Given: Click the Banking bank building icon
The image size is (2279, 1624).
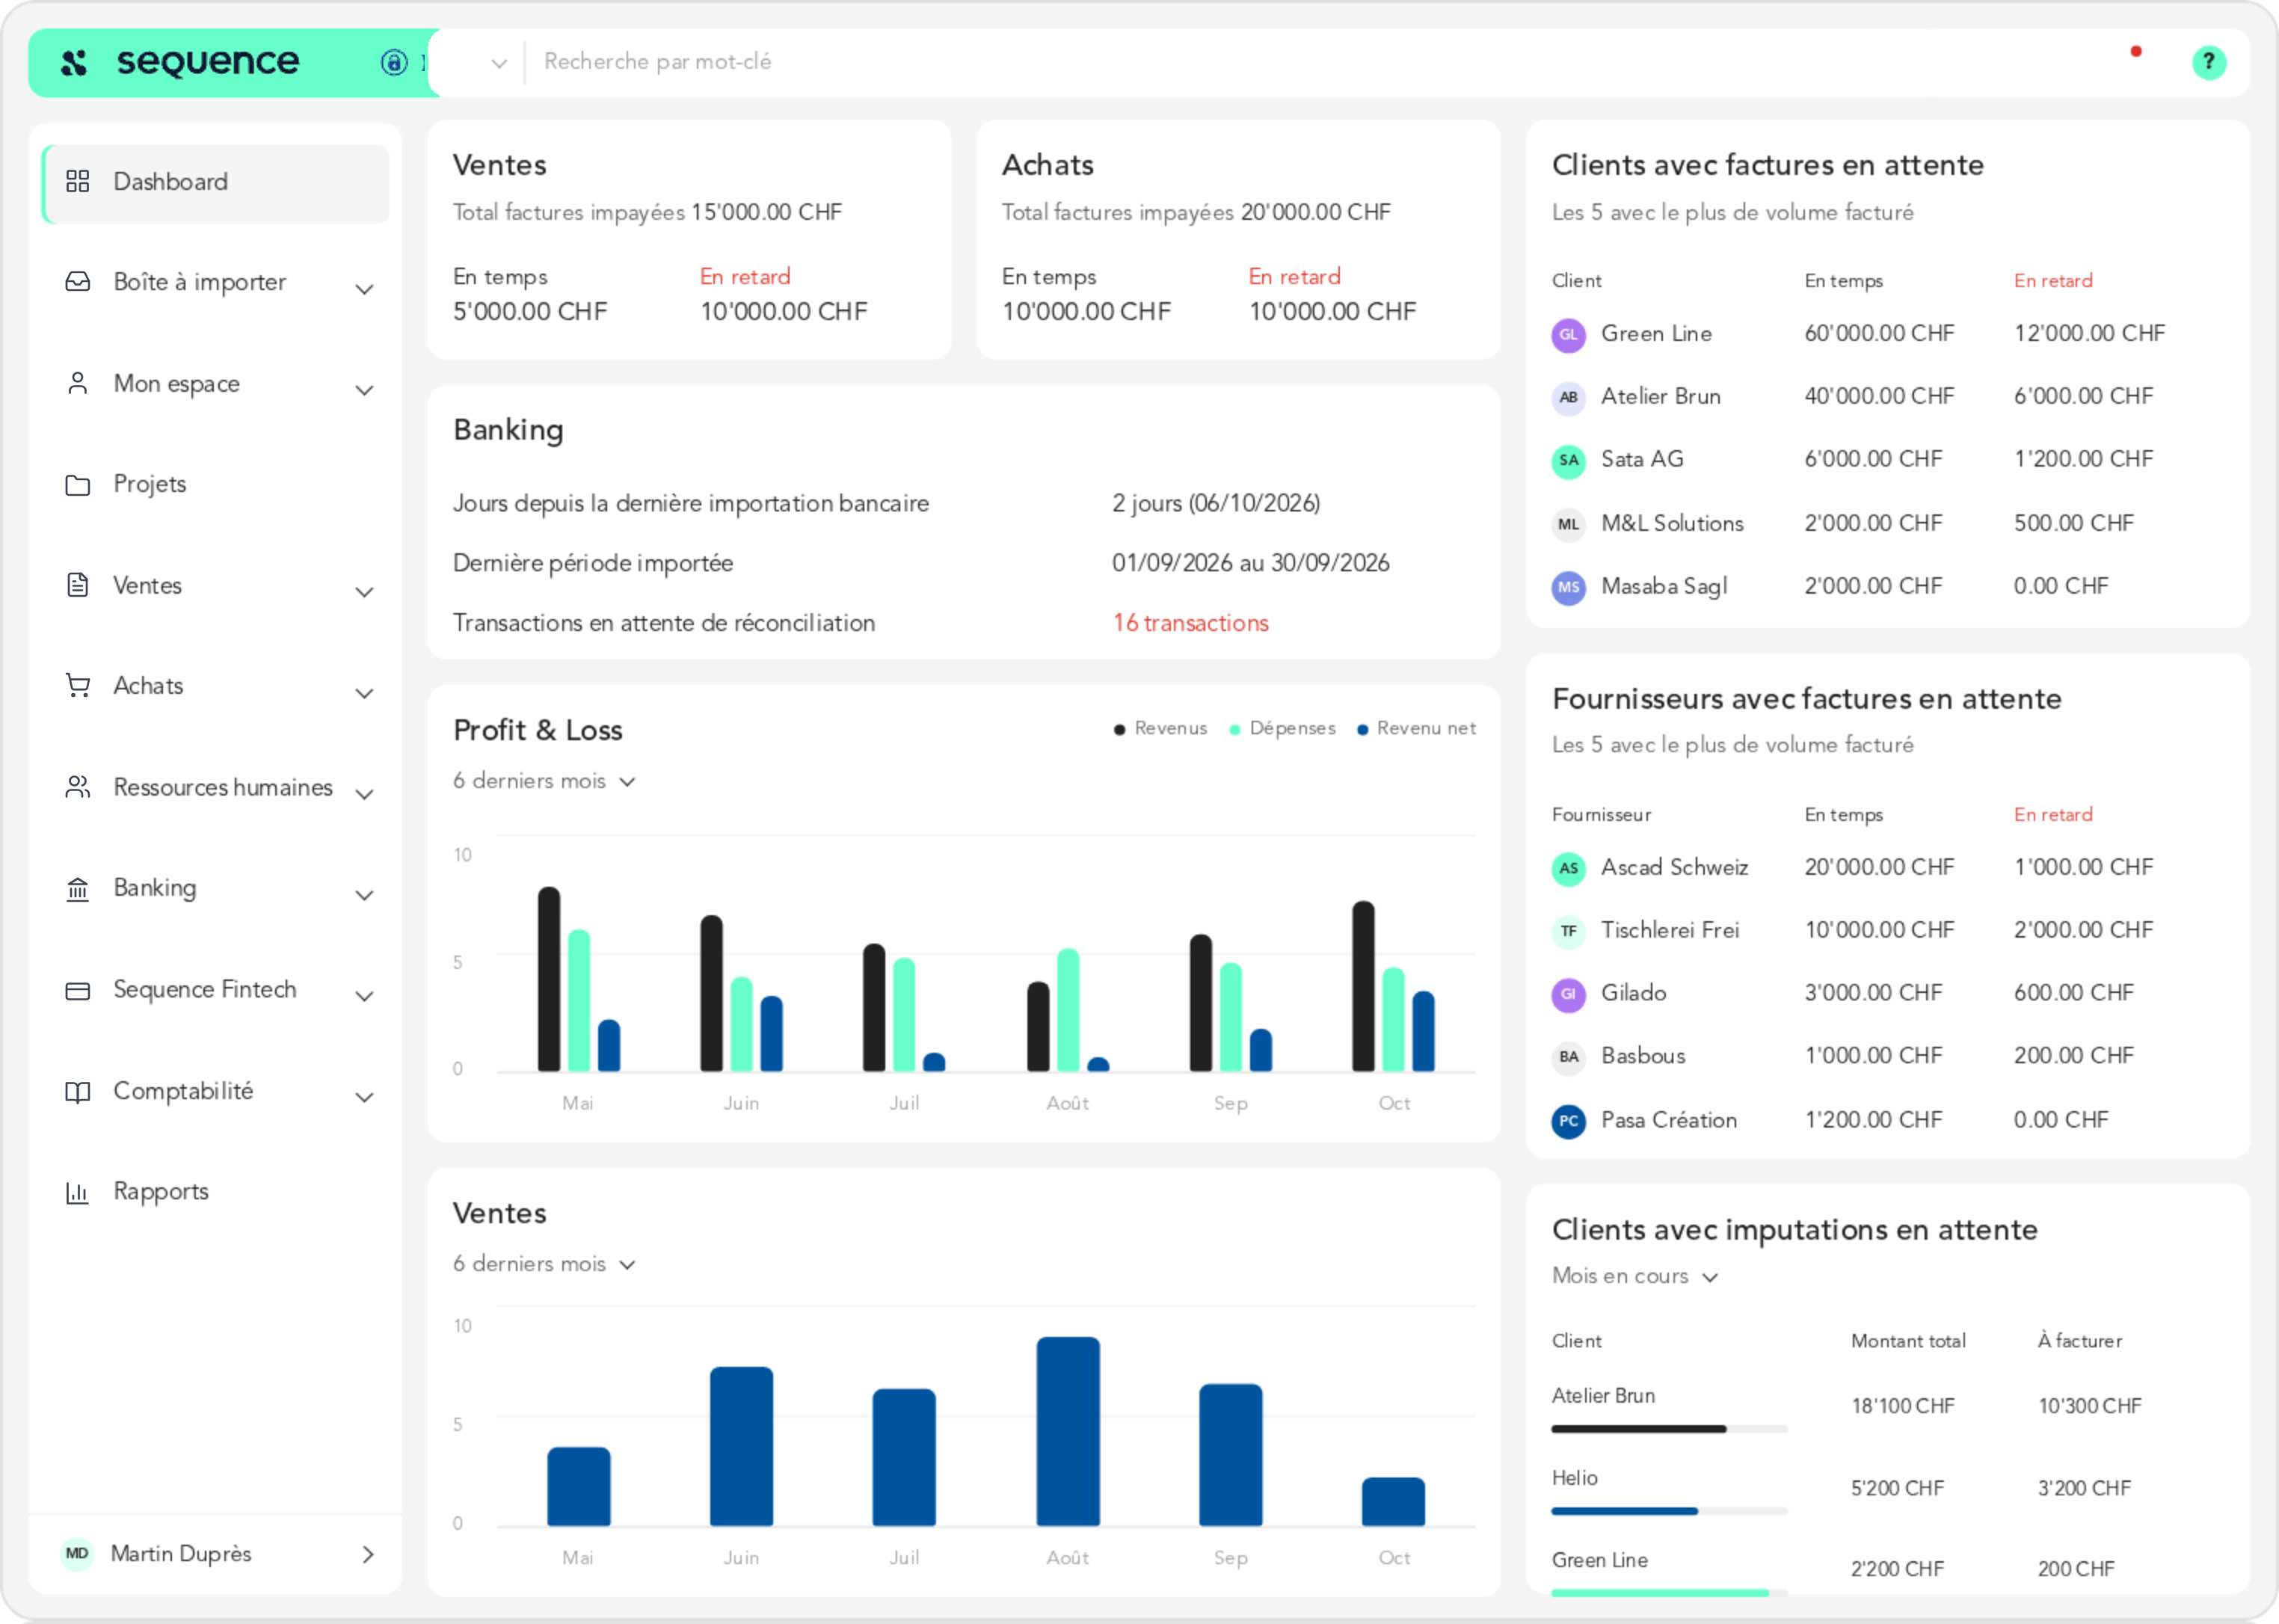Looking at the screenshot, I should 77,888.
